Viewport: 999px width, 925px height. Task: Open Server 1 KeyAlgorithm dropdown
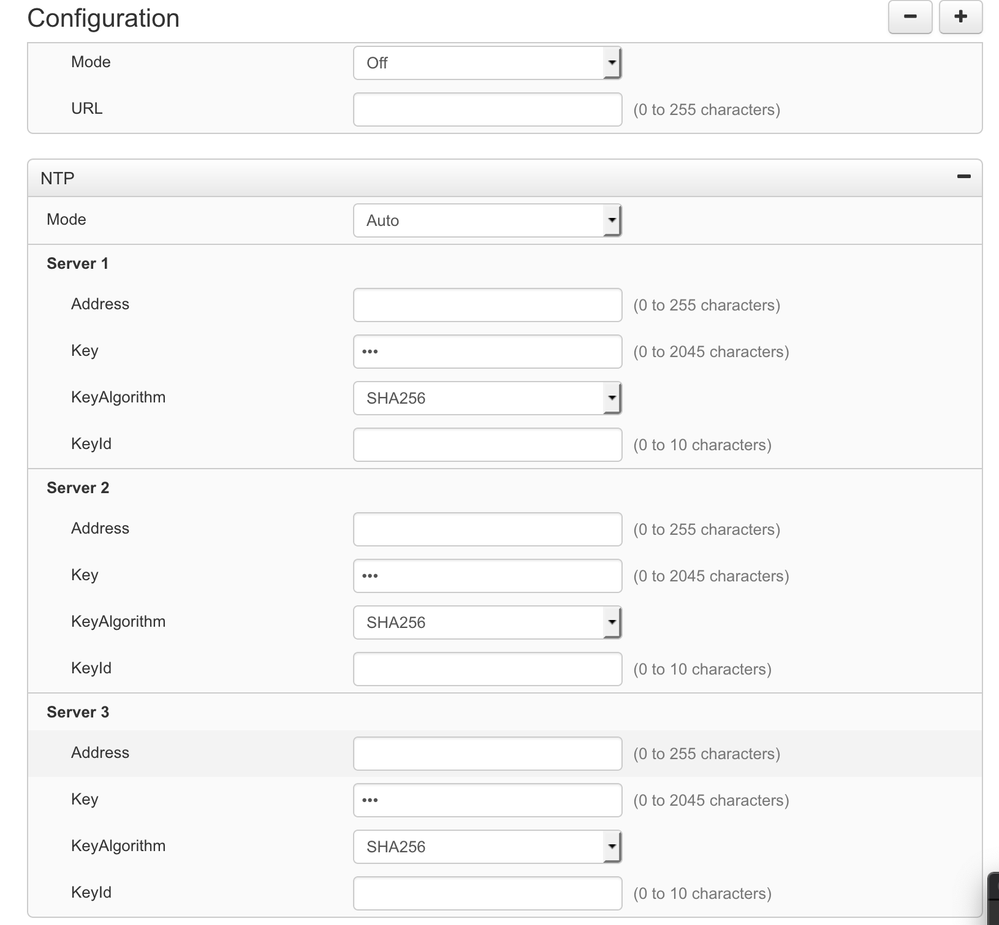pos(487,398)
